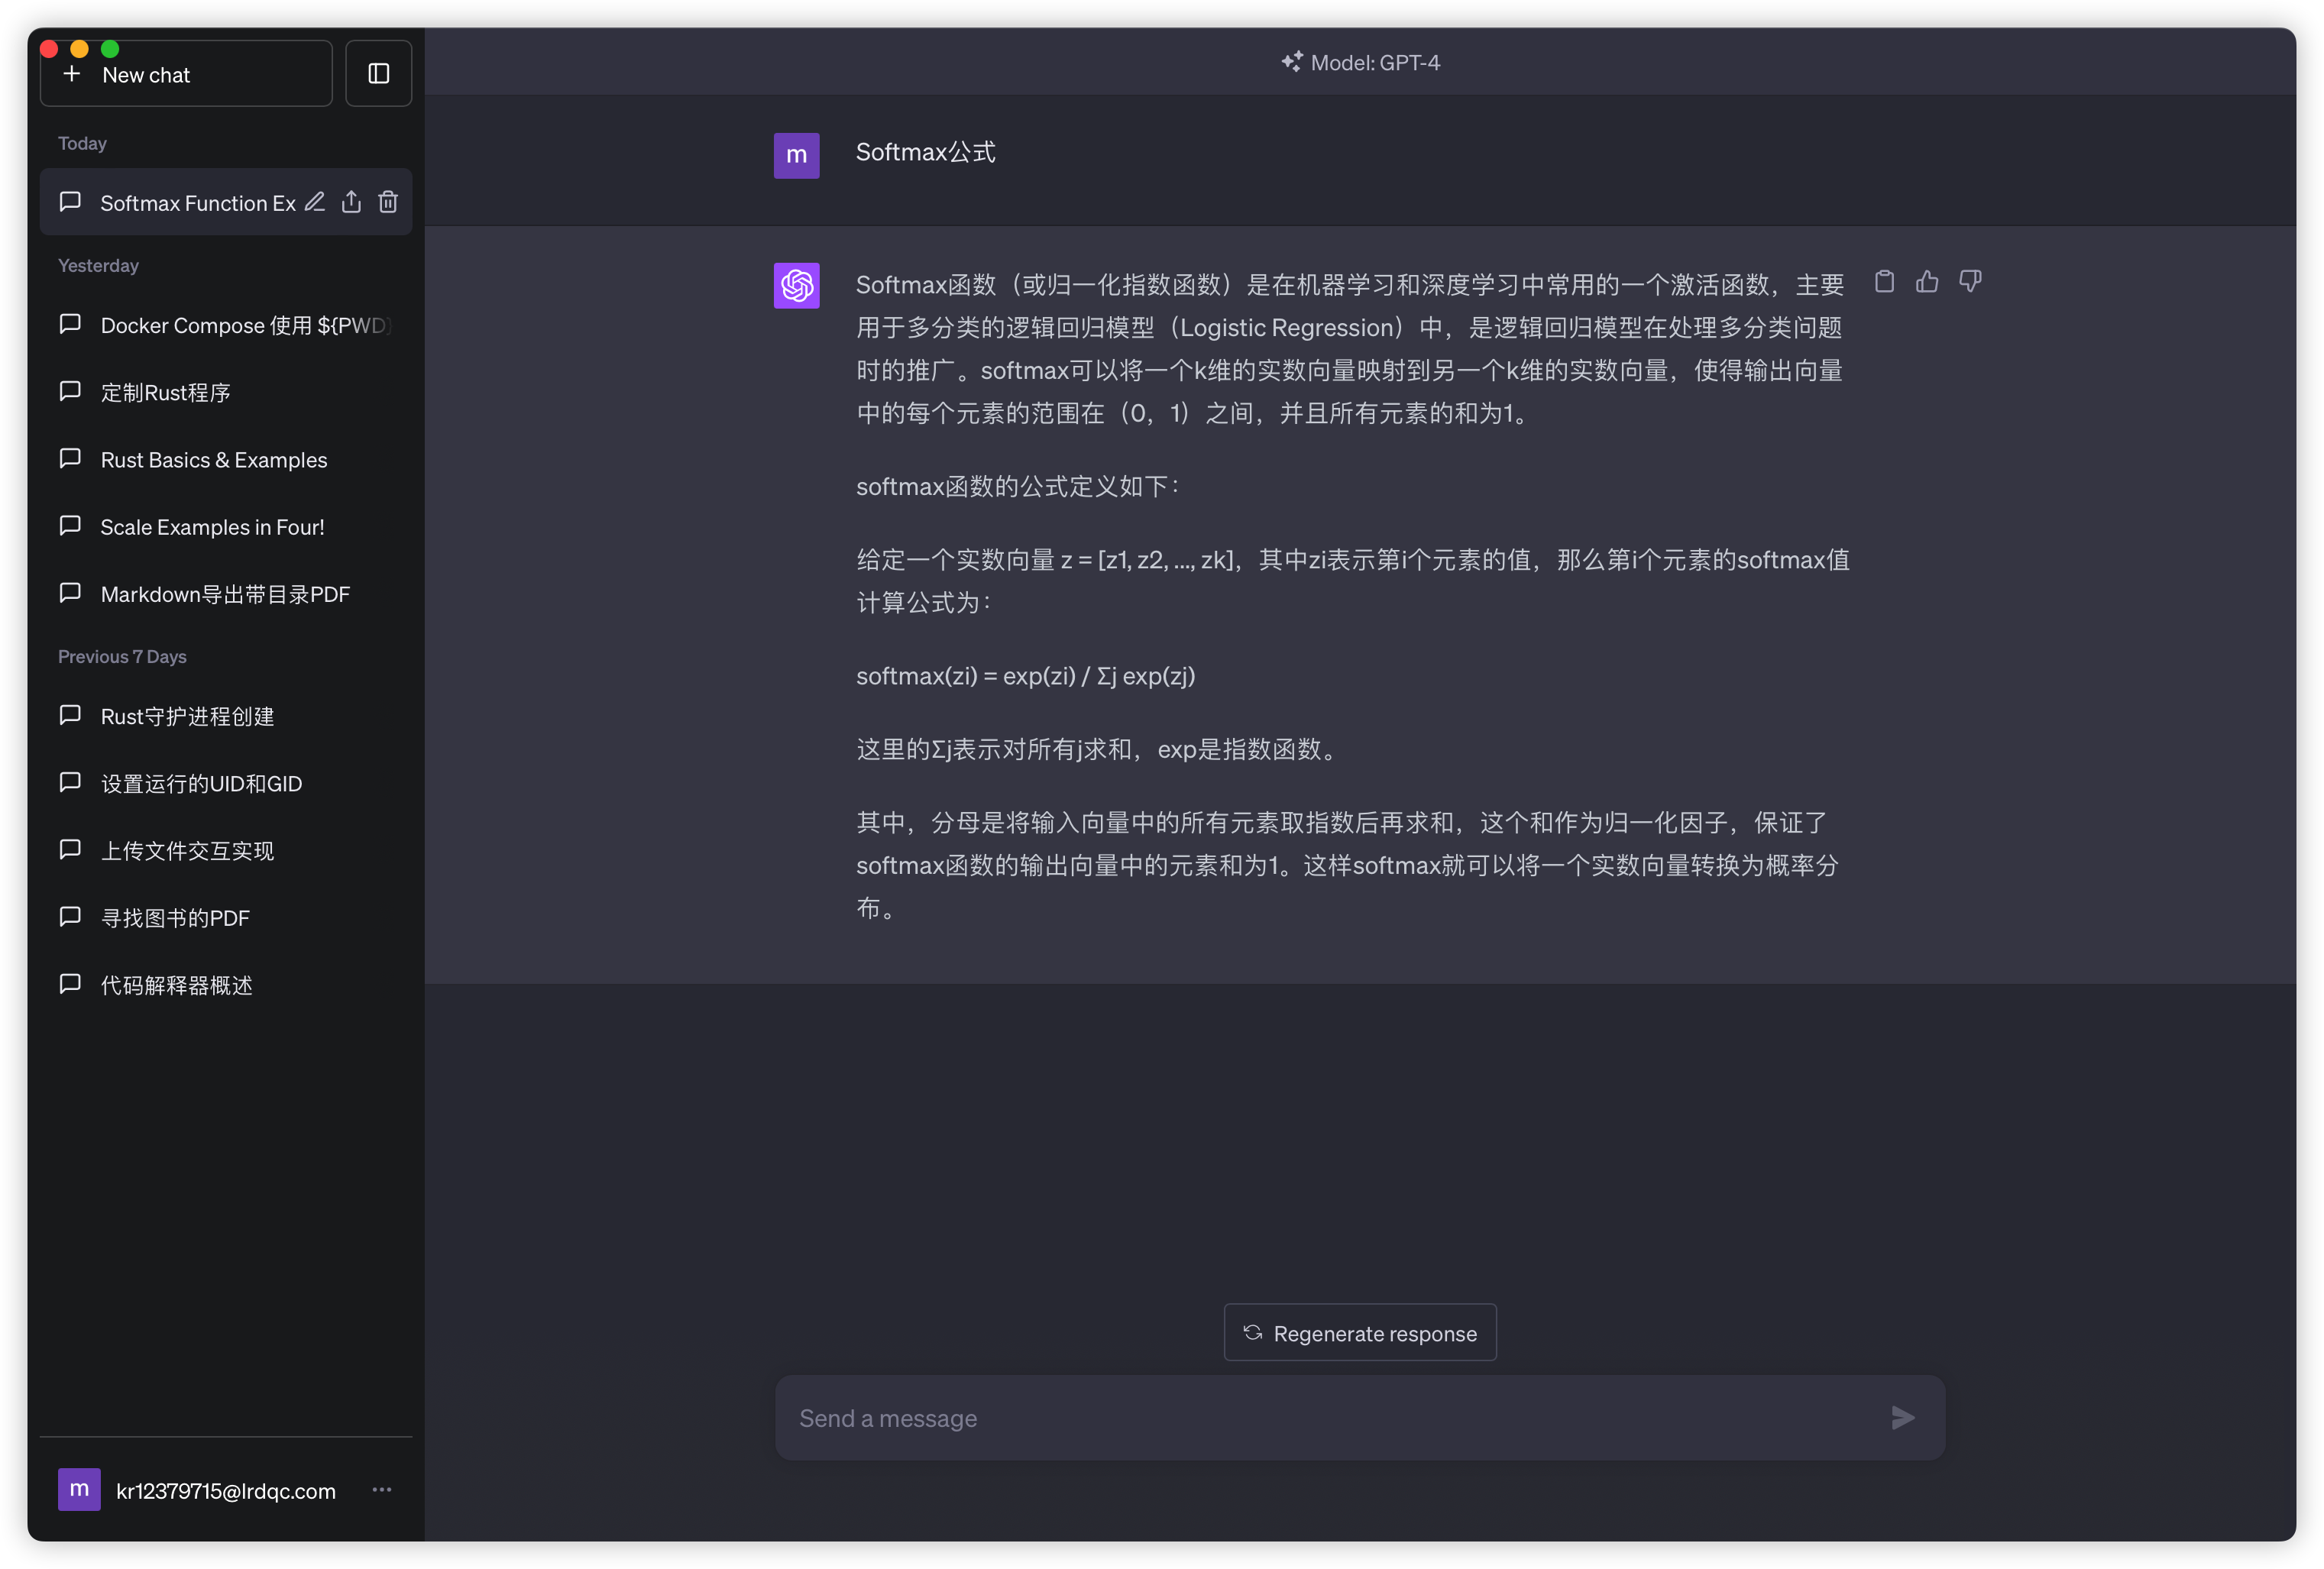Click the Send a message input field

click(1330, 1418)
